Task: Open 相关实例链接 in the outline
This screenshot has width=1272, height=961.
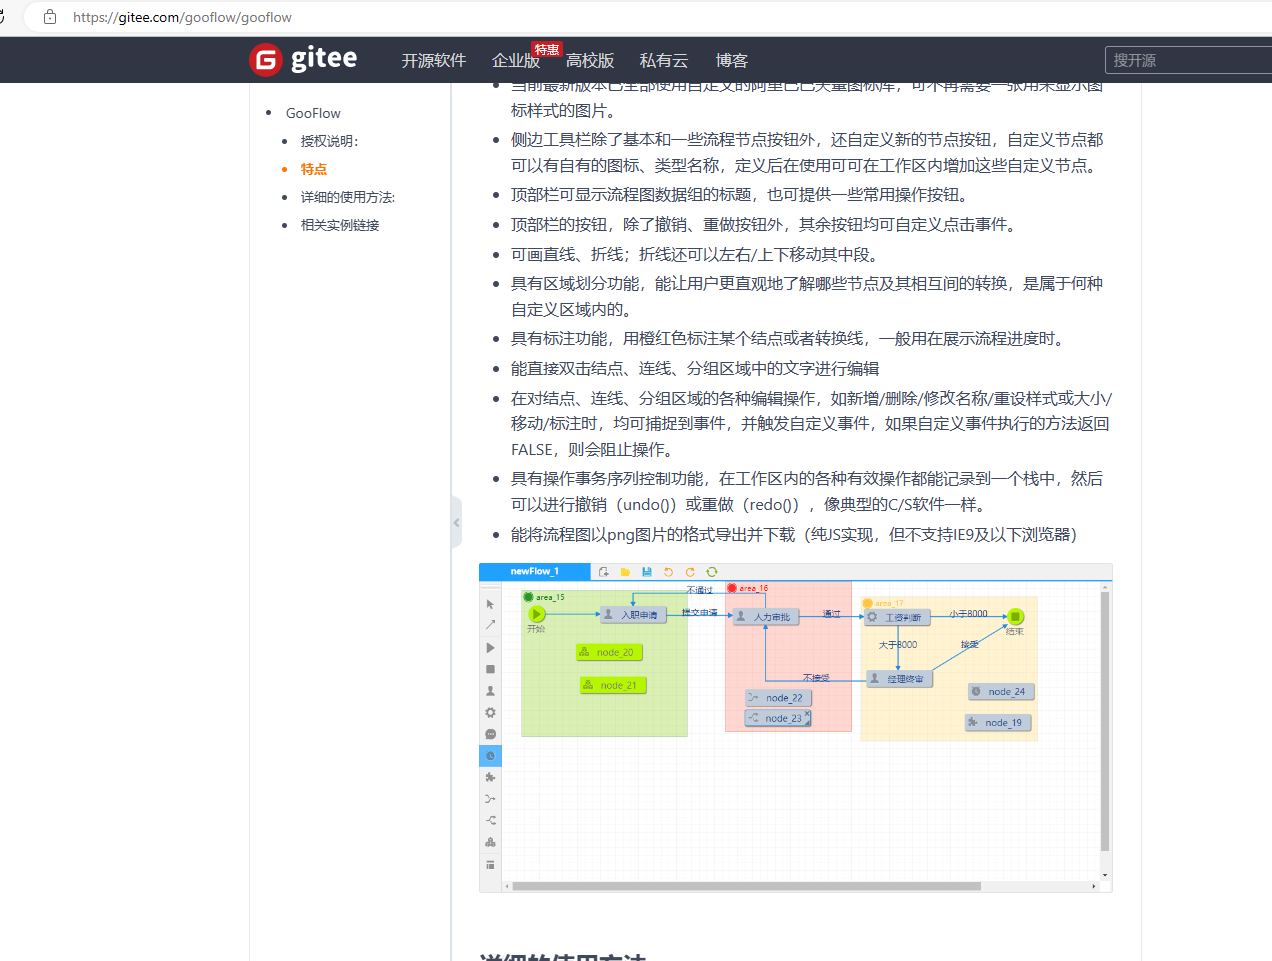Action: [x=340, y=225]
